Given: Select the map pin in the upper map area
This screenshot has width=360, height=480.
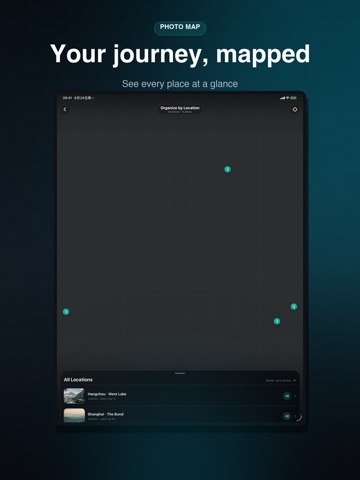Looking at the screenshot, I should click(x=227, y=169).
